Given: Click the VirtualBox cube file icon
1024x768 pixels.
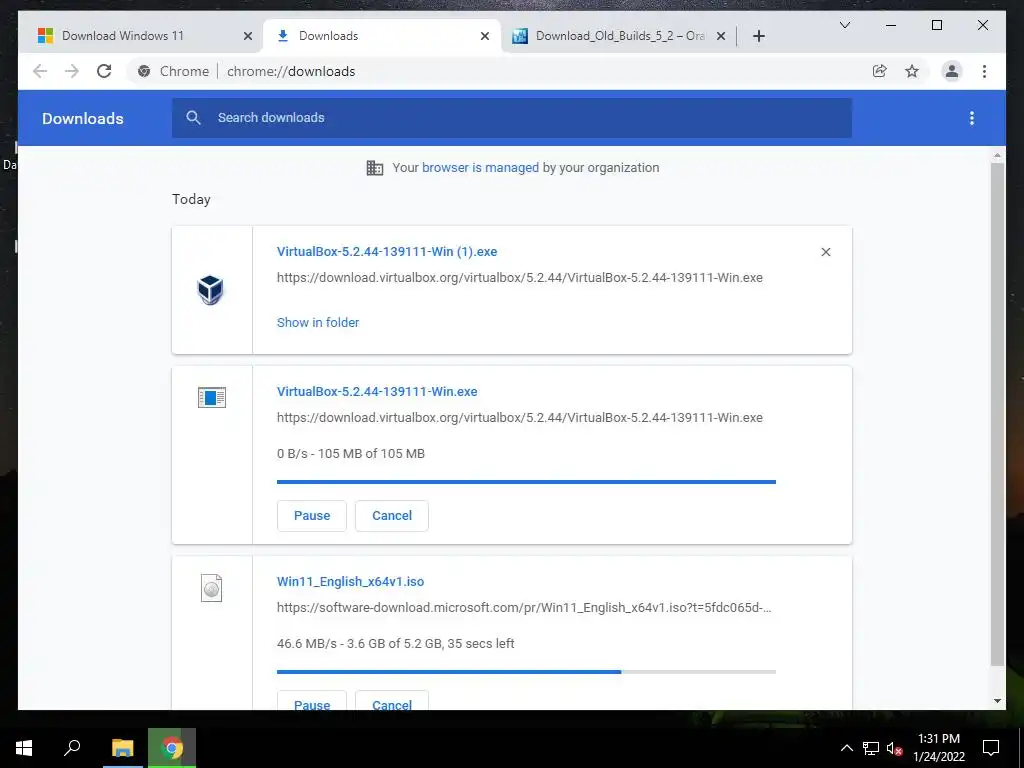Looking at the screenshot, I should [211, 289].
